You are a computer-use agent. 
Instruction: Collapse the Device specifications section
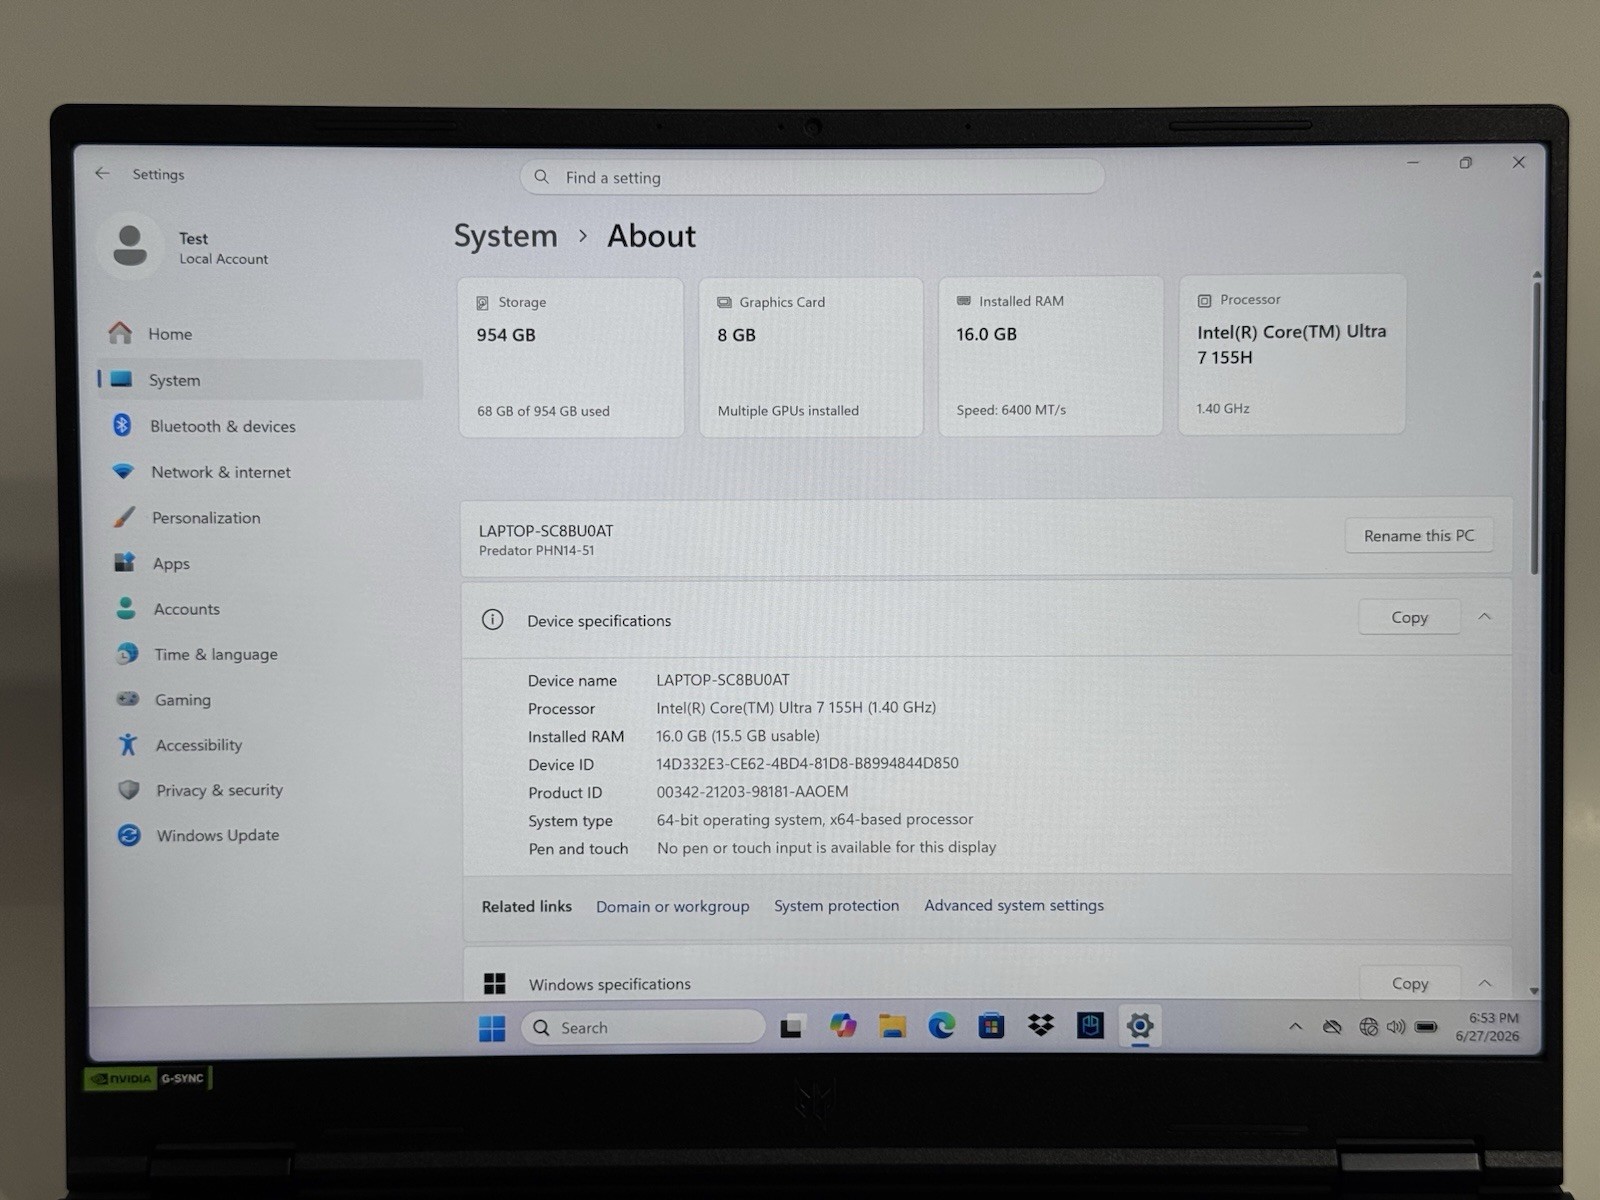[x=1485, y=617]
